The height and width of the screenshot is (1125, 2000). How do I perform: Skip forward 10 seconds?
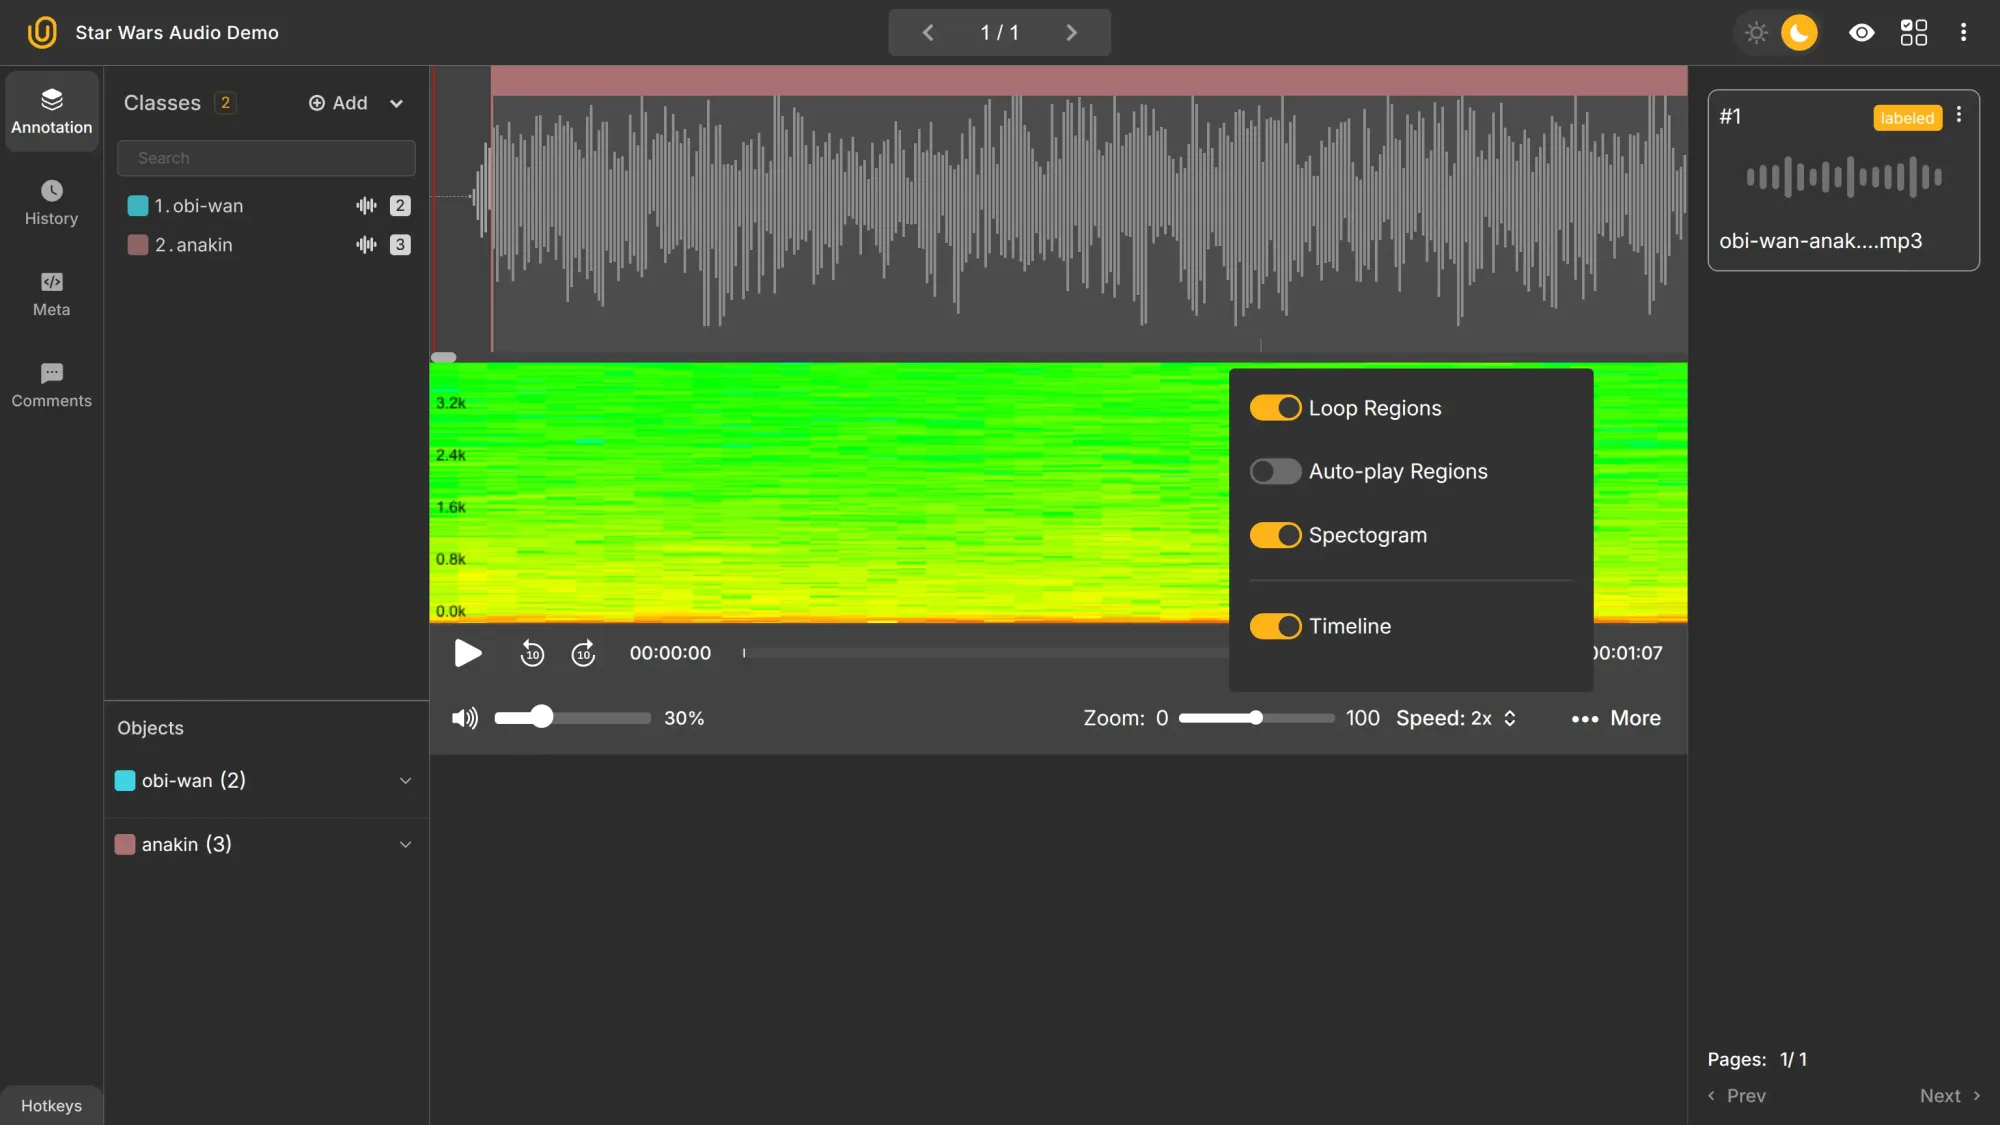click(583, 653)
